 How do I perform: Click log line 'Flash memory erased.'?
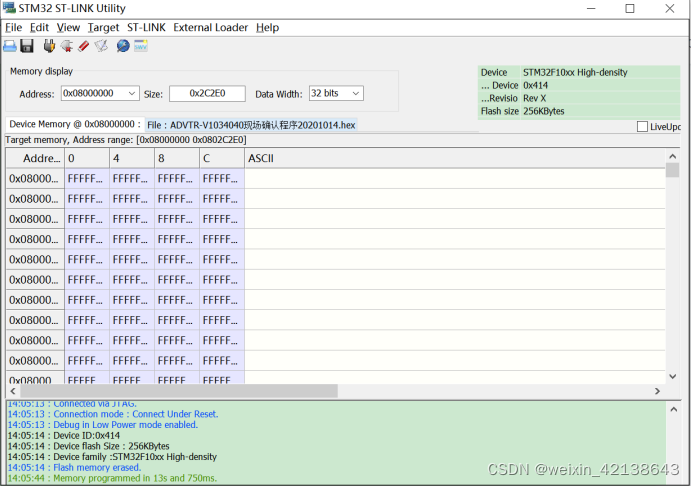[x=74, y=467]
